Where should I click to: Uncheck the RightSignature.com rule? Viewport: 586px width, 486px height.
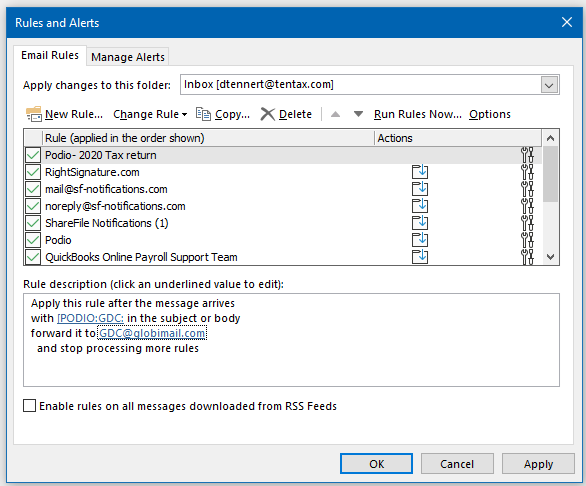33,172
